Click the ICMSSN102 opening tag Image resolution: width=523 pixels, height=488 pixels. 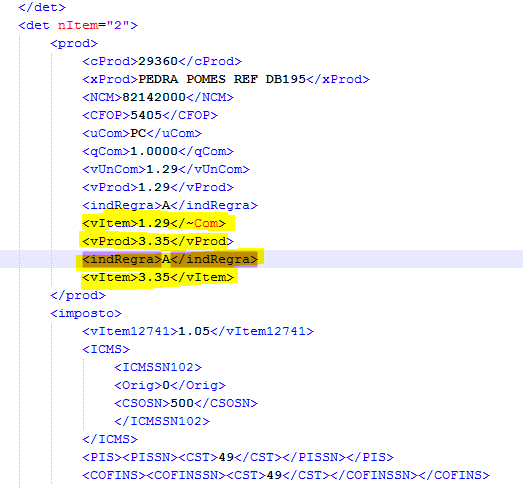pyautogui.click(x=158, y=367)
